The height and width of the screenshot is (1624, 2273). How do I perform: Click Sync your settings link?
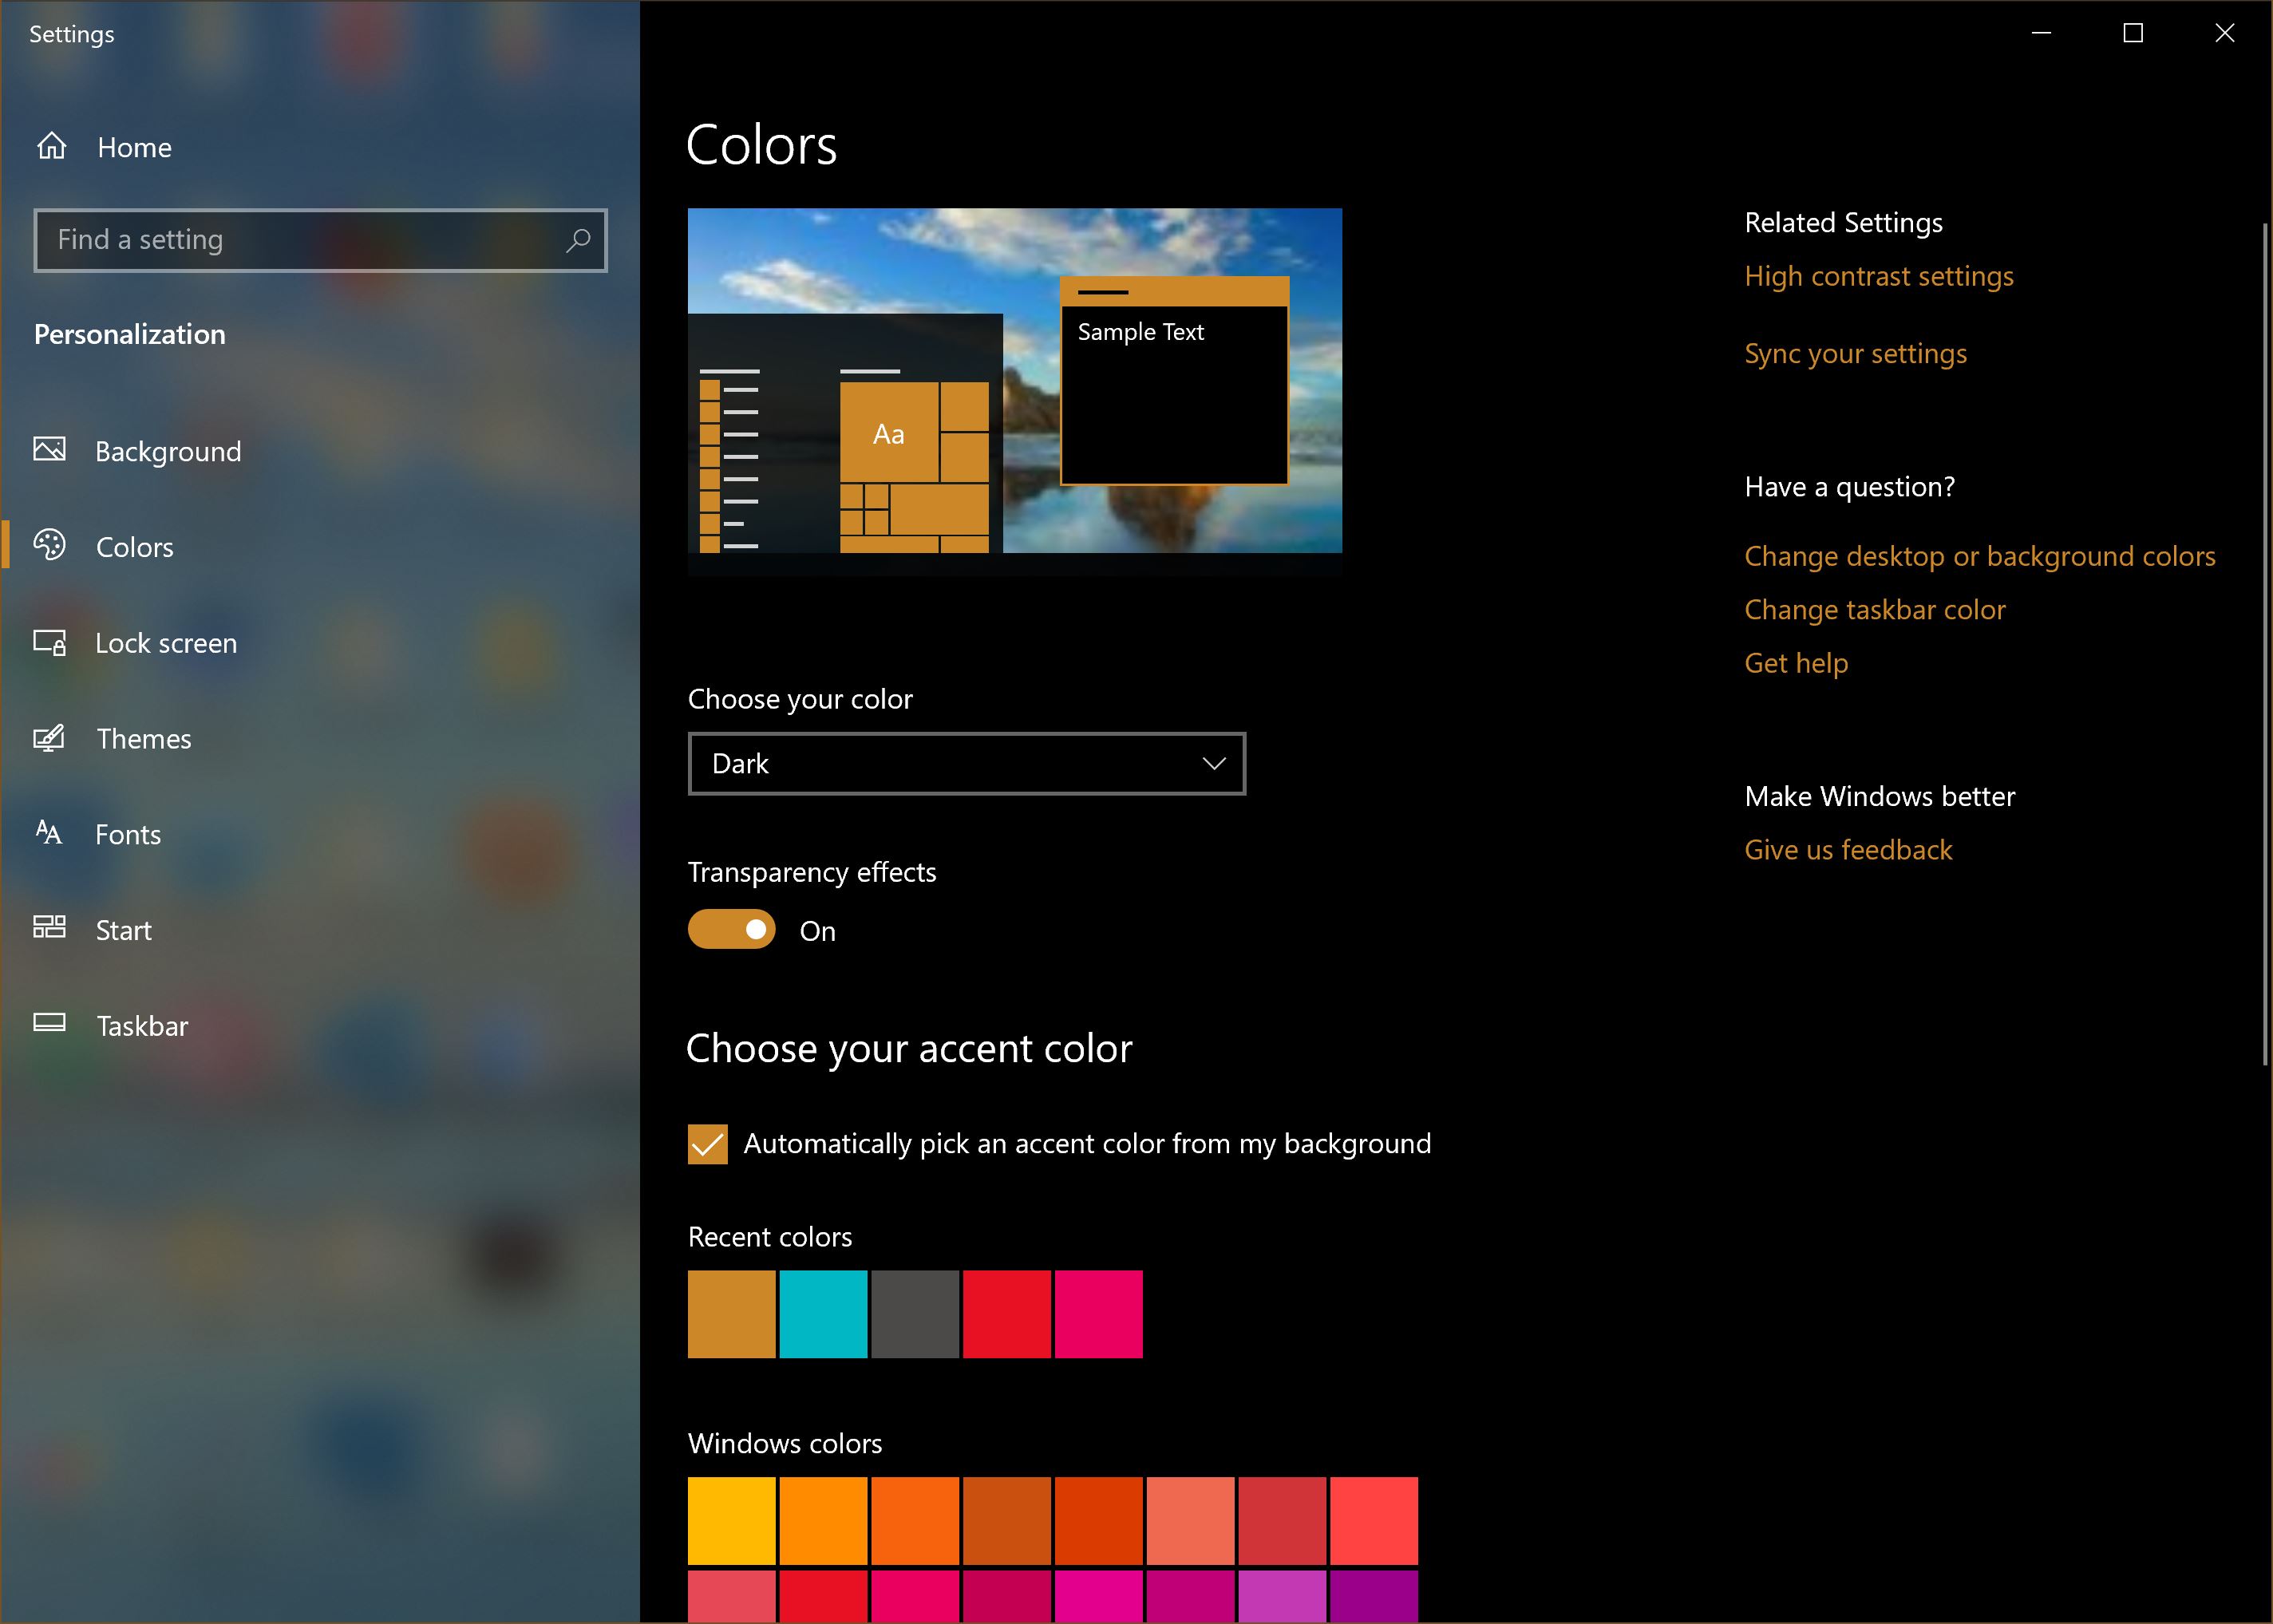pyautogui.click(x=1855, y=354)
